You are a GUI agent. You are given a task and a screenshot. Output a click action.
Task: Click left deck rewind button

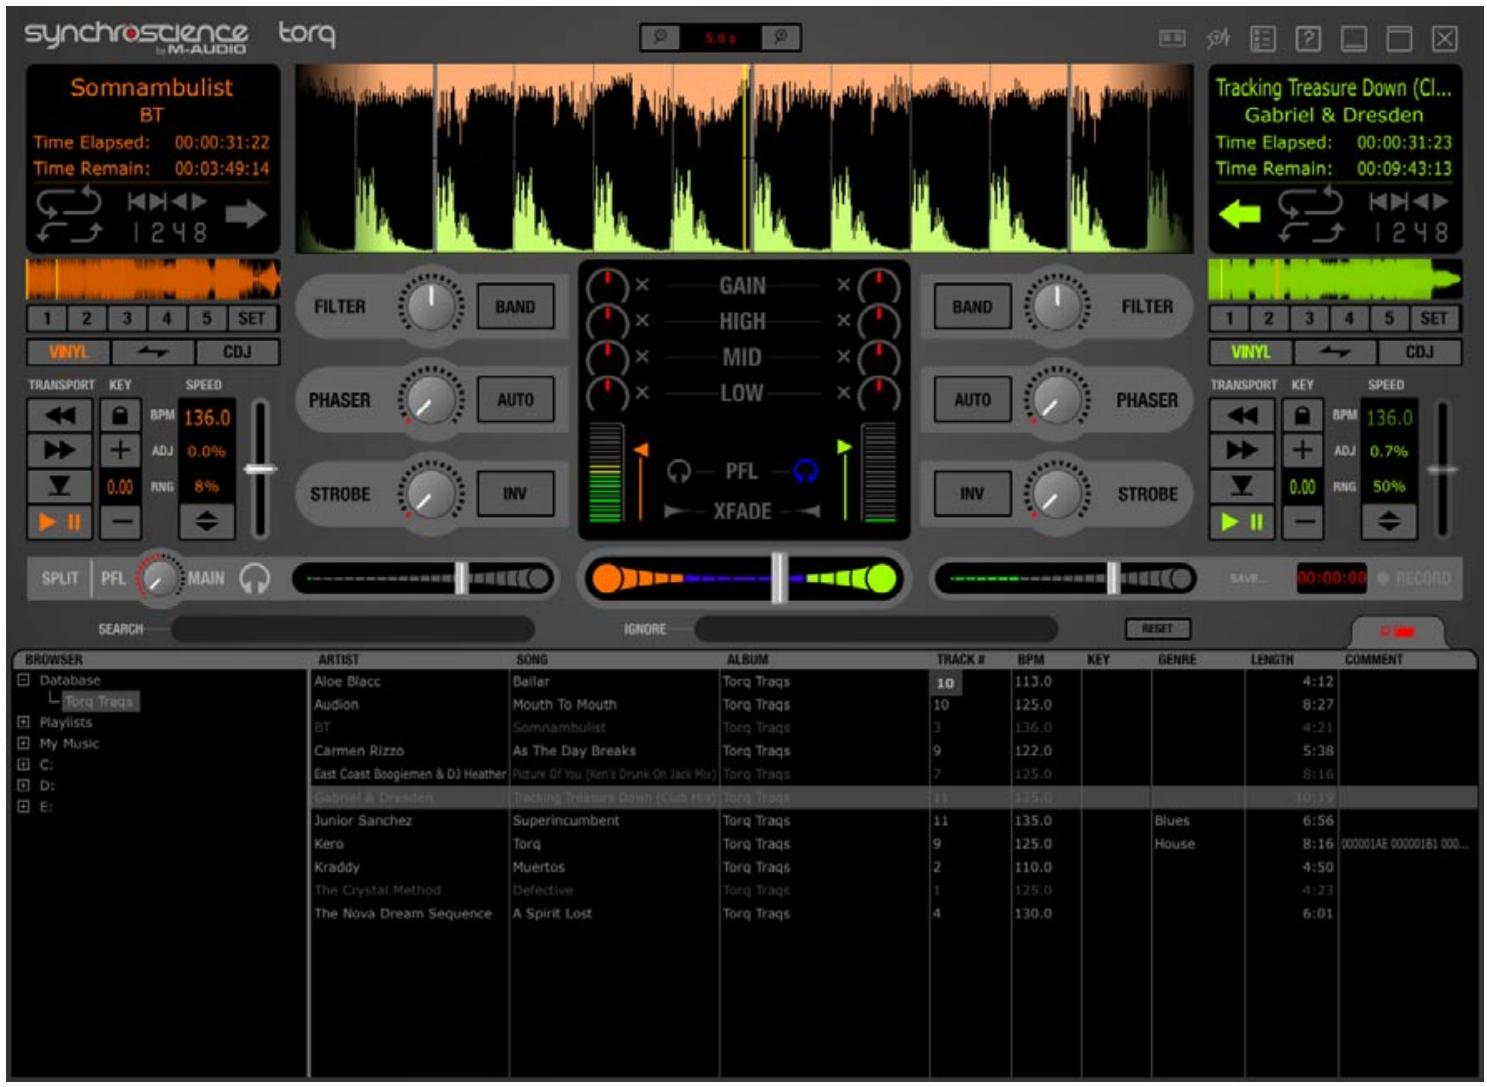[x=60, y=416]
